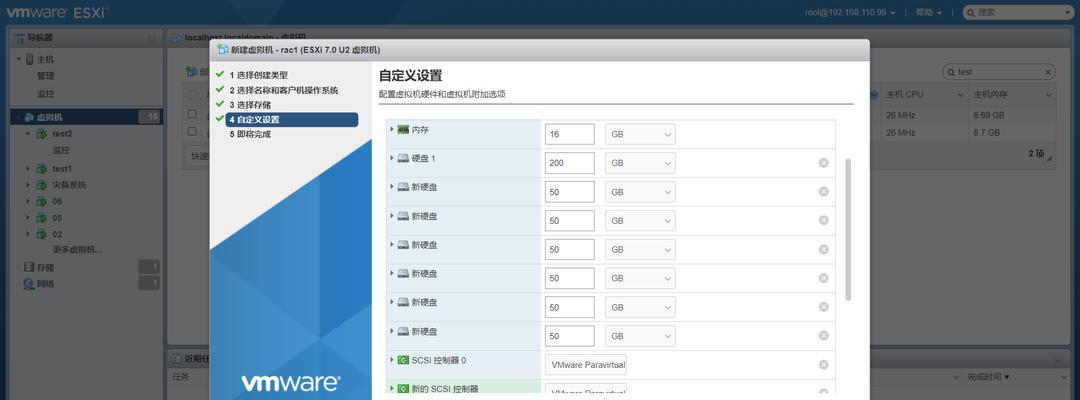Select wizard step 4 自定义设置
Image resolution: width=1080 pixels, height=400 pixels.
(x=292, y=120)
